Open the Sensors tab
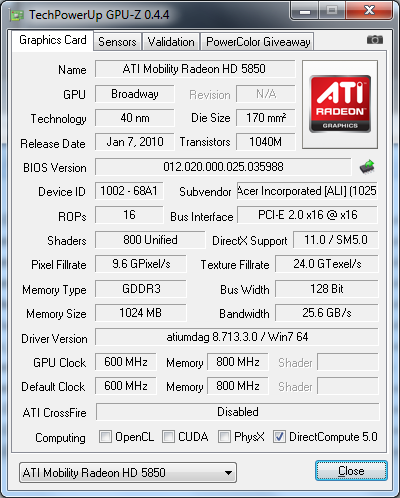Image resolution: width=400 pixels, height=498 pixels. (117, 42)
